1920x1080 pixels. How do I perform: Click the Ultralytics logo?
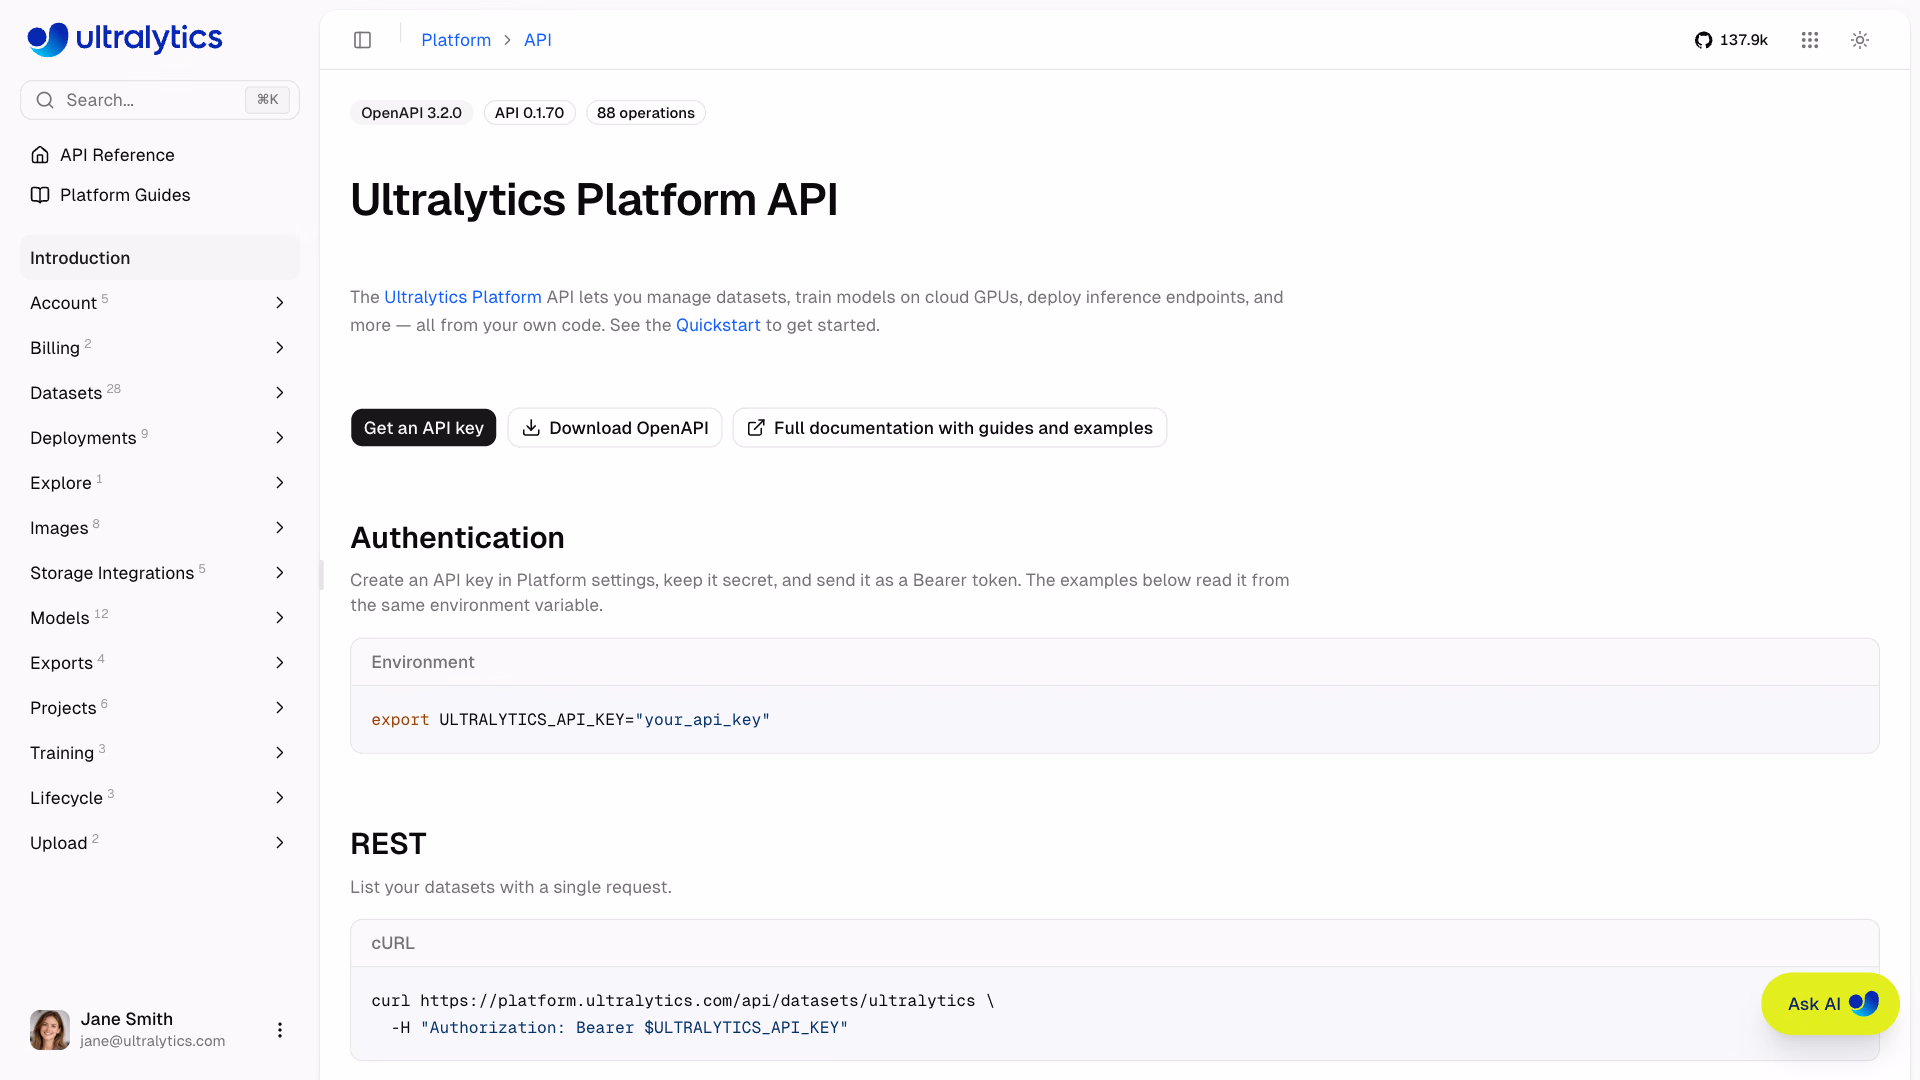pos(125,39)
